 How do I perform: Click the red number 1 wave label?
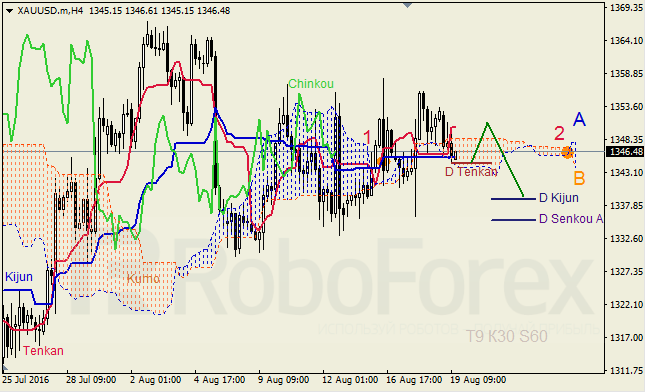click(x=367, y=137)
